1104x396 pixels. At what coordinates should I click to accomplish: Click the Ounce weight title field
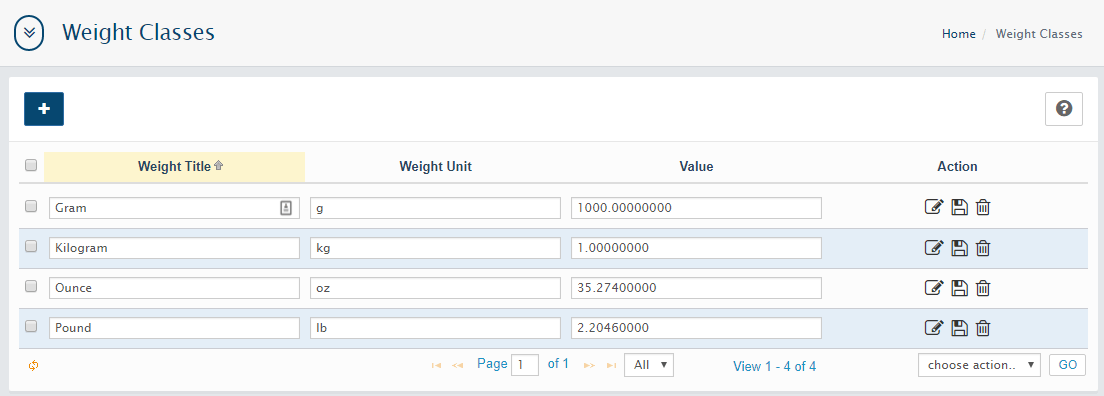point(175,288)
